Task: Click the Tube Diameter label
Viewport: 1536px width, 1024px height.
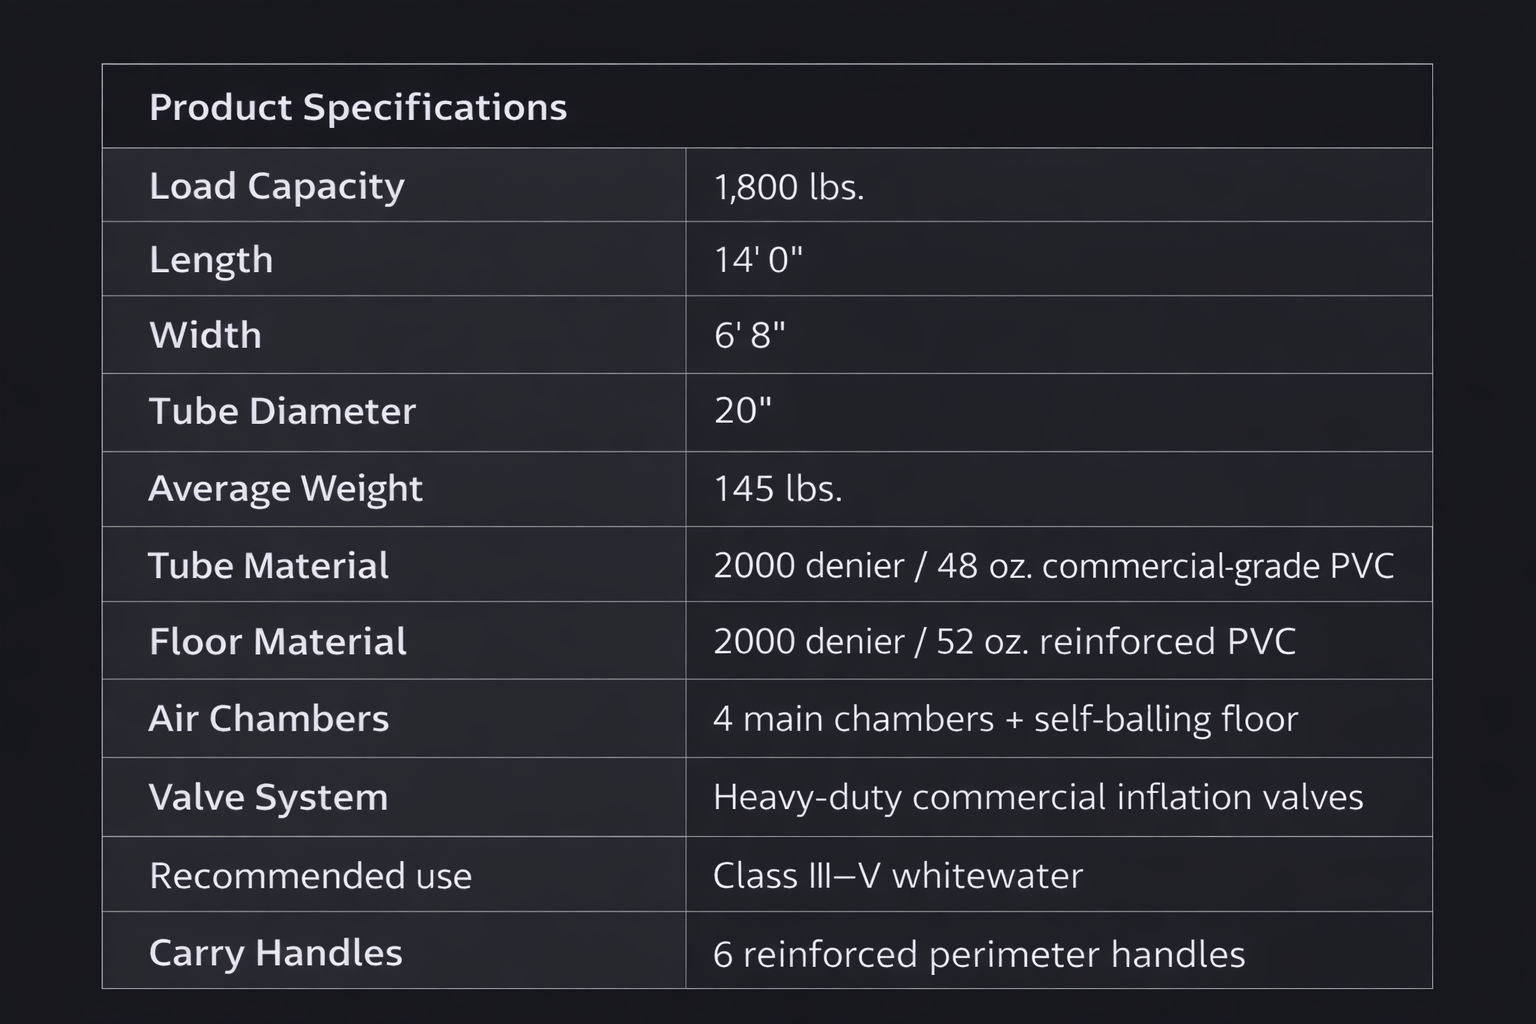Action: (x=281, y=411)
